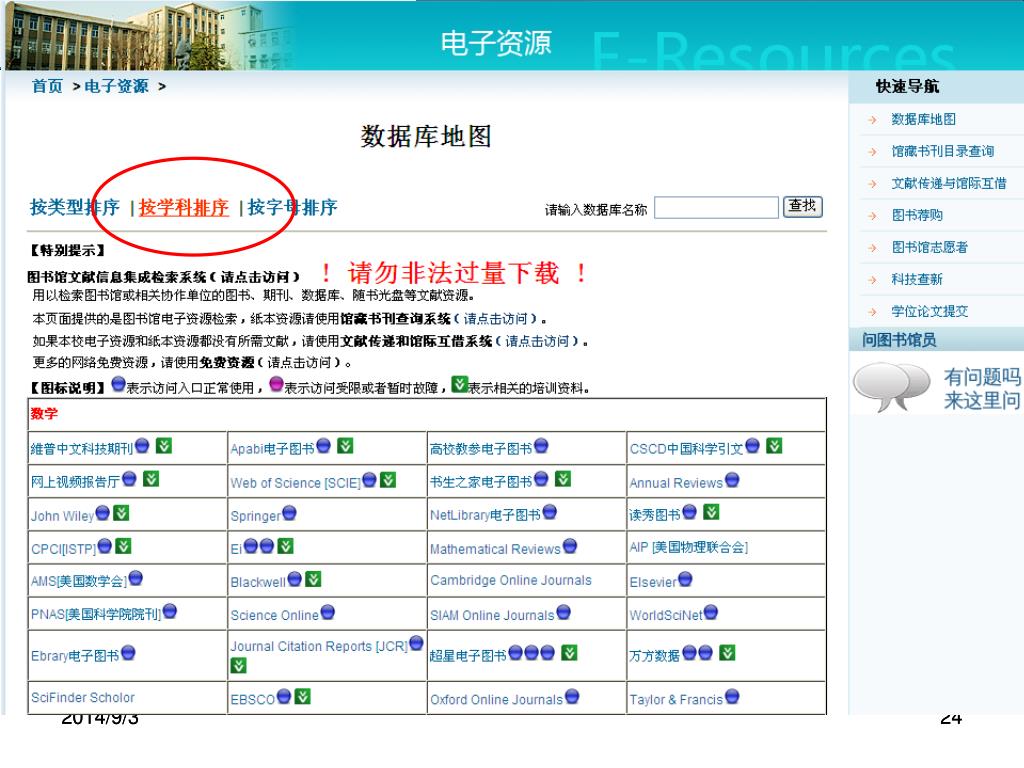Open 馆藏书刊目录查询 in quick navigation
The image size is (1024, 768).
click(942, 152)
